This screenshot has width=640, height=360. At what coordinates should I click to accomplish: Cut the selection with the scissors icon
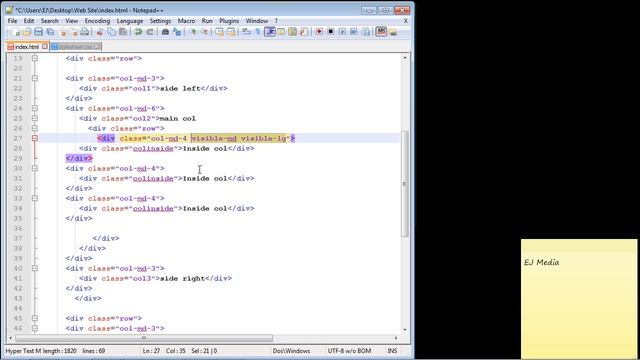pos(99,32)
